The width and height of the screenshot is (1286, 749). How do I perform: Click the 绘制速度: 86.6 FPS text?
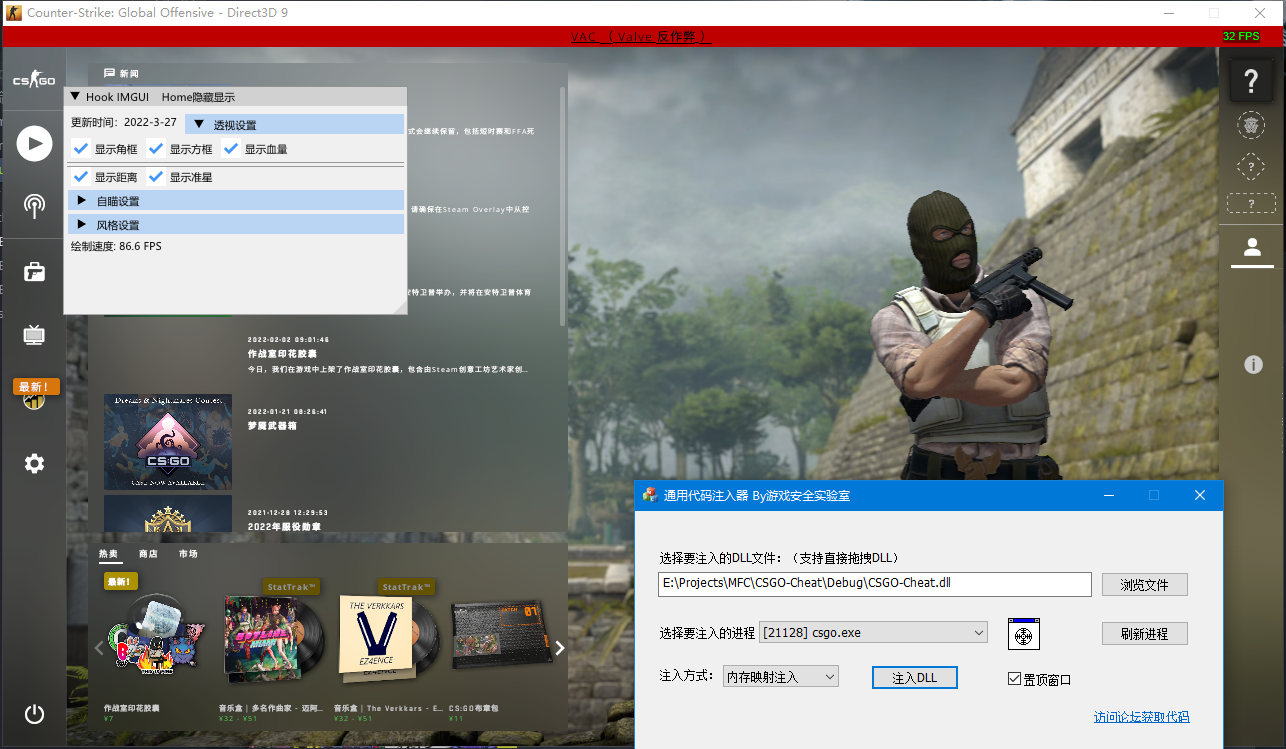116,246
